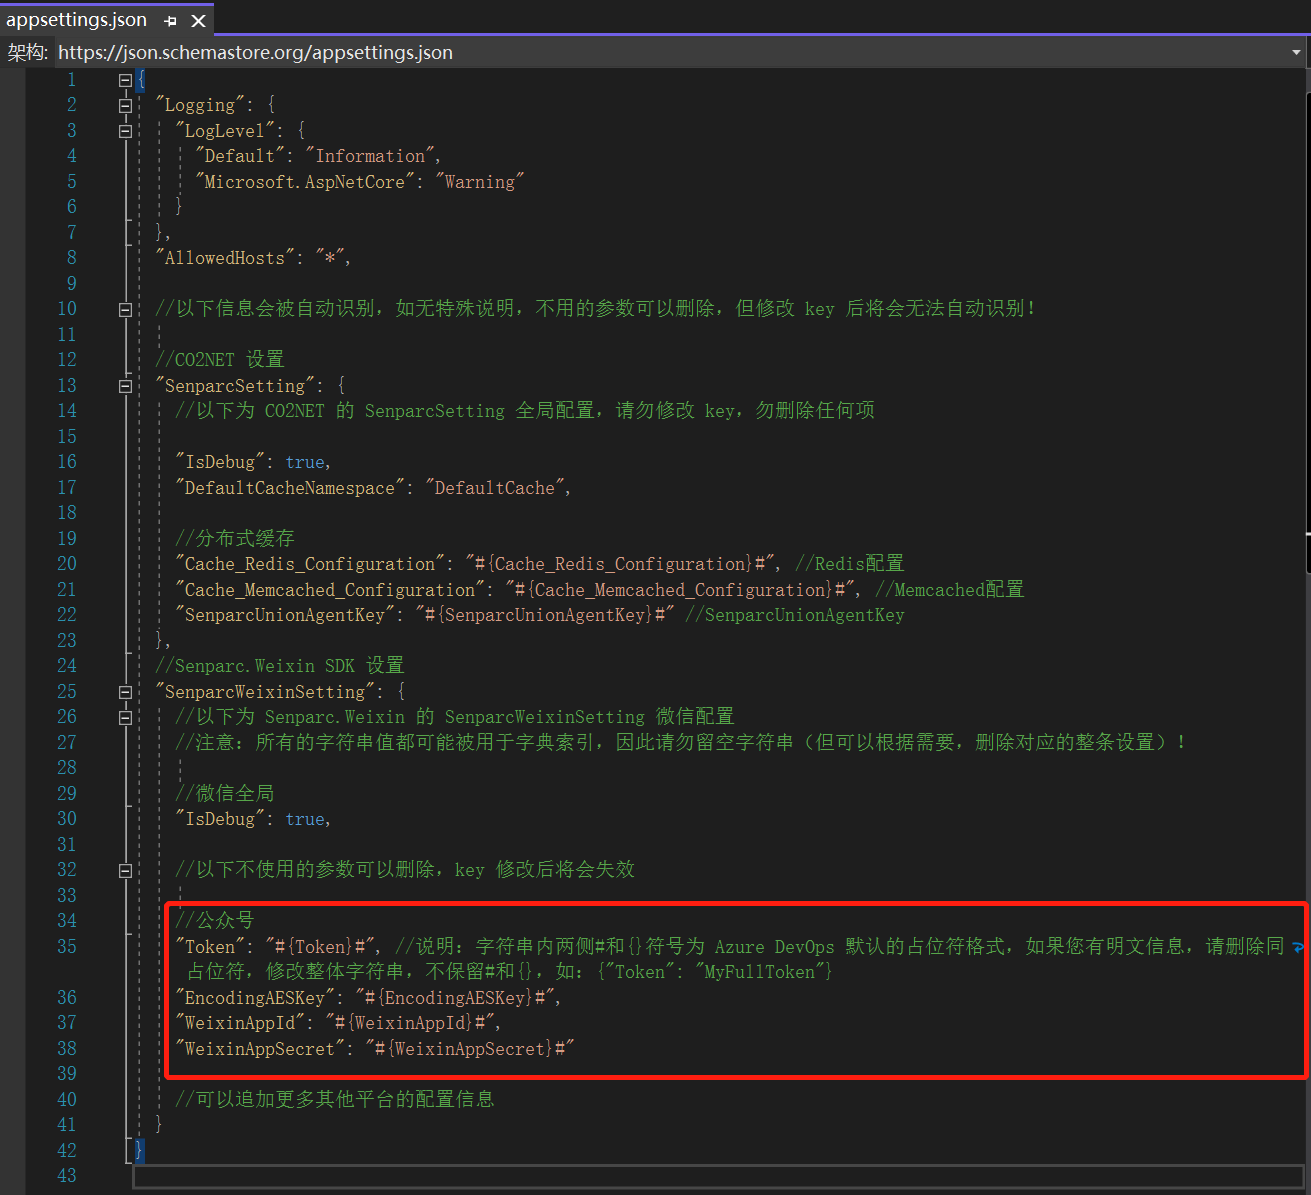The width and height of the screenshot is (1311, 1195).
Task: Pin the appsettings.json tab
Action: 170,21
